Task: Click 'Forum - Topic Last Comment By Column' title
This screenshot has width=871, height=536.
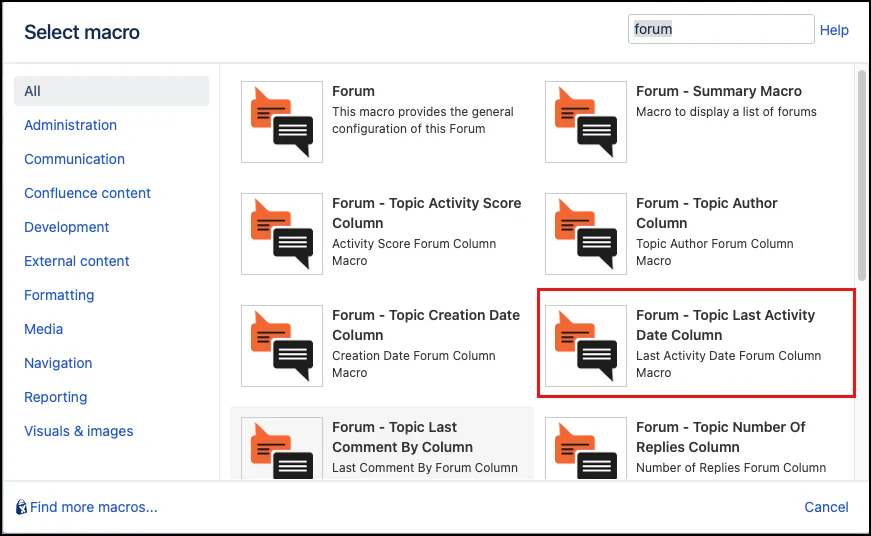Action: pos(403,437)
